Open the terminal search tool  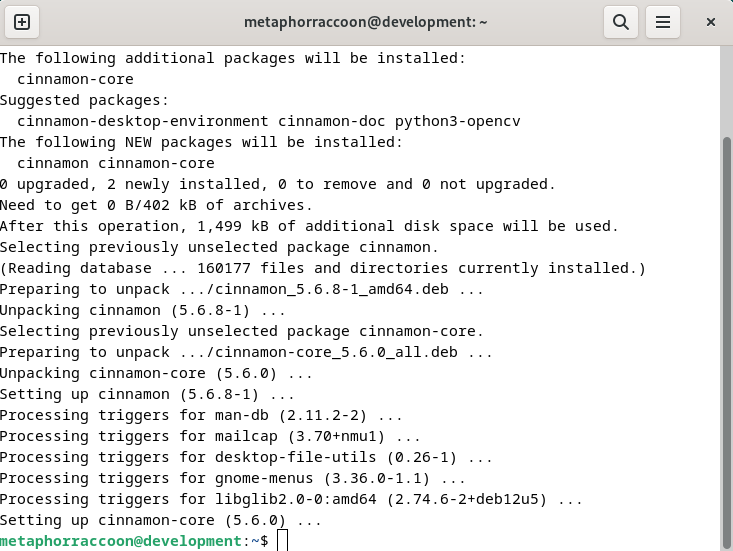coord(621,22)
